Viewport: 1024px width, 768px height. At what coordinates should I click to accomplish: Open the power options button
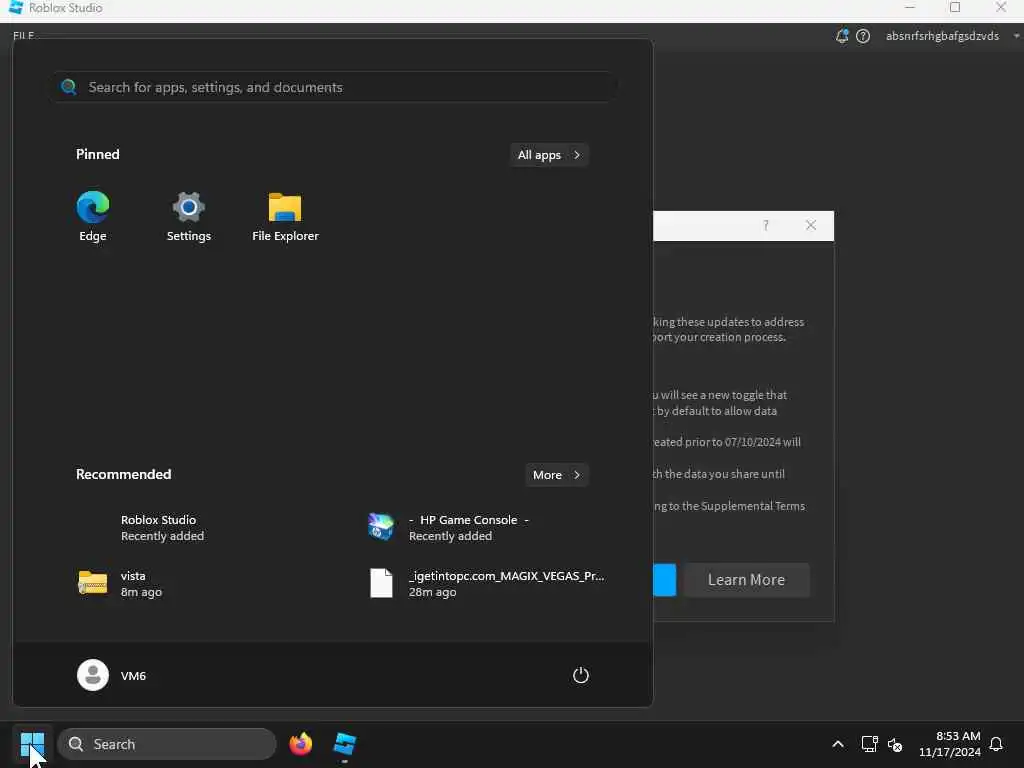[x=581, y=675]
